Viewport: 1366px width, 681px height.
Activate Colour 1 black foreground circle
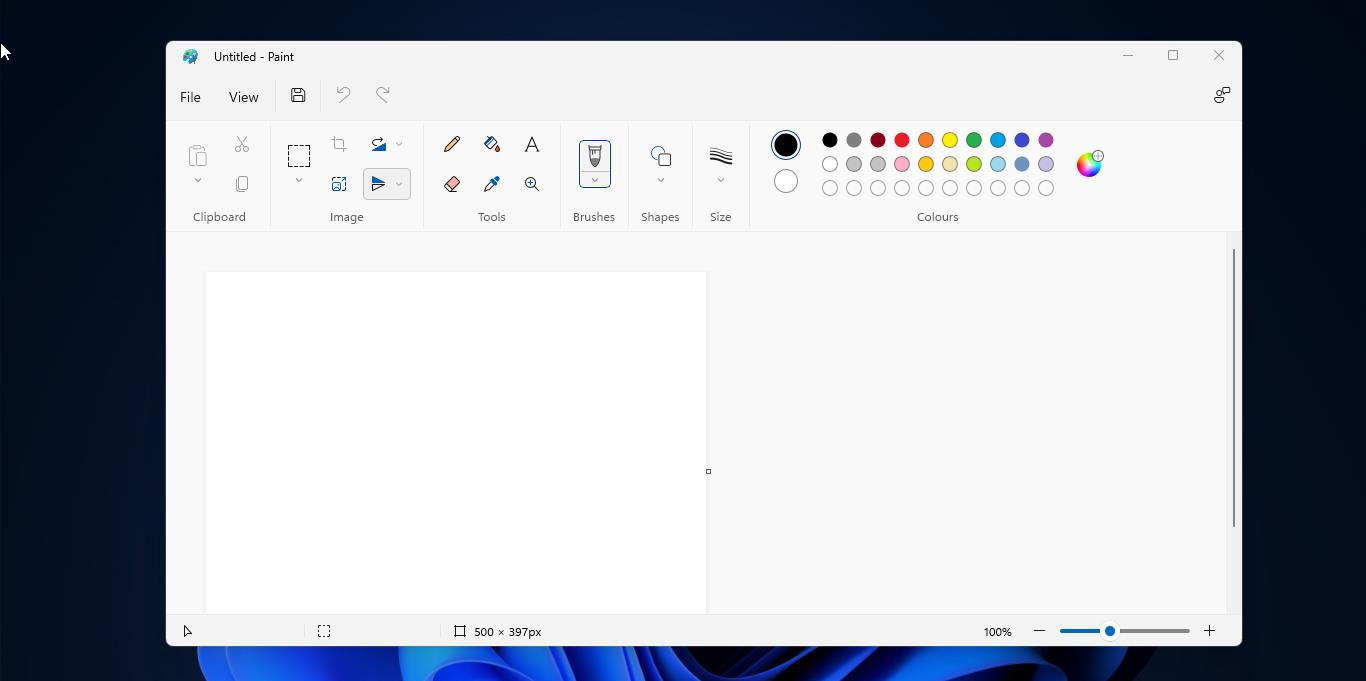[x=786, y=145]
